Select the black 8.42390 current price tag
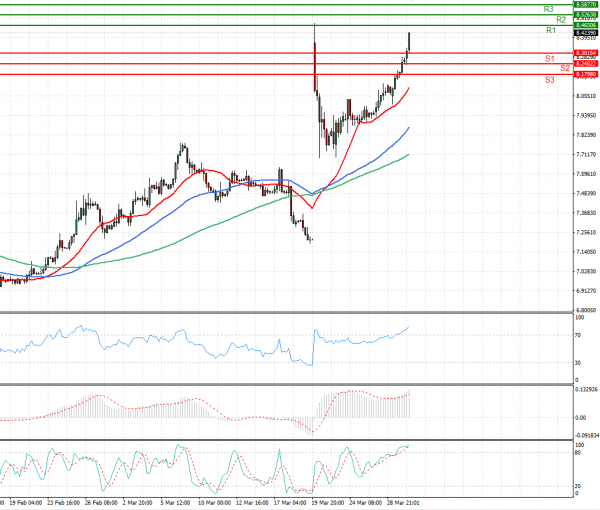 click(586, 33)
